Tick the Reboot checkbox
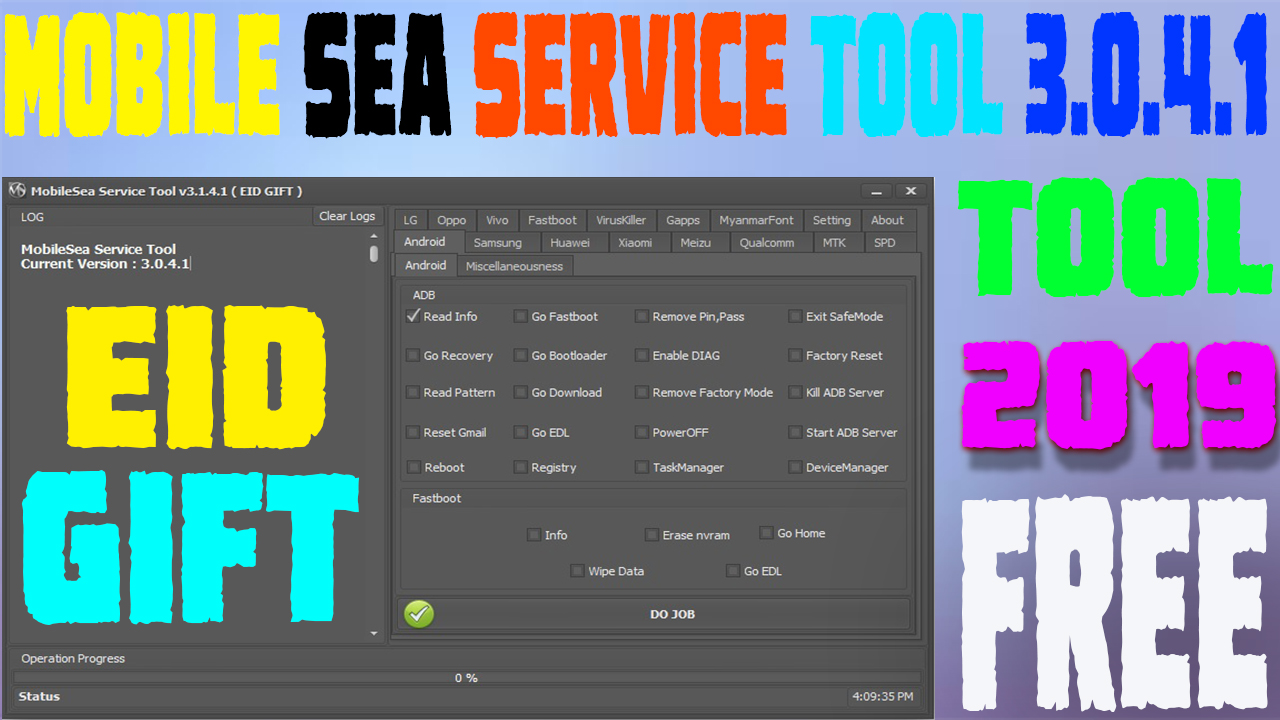 (413, 467)
